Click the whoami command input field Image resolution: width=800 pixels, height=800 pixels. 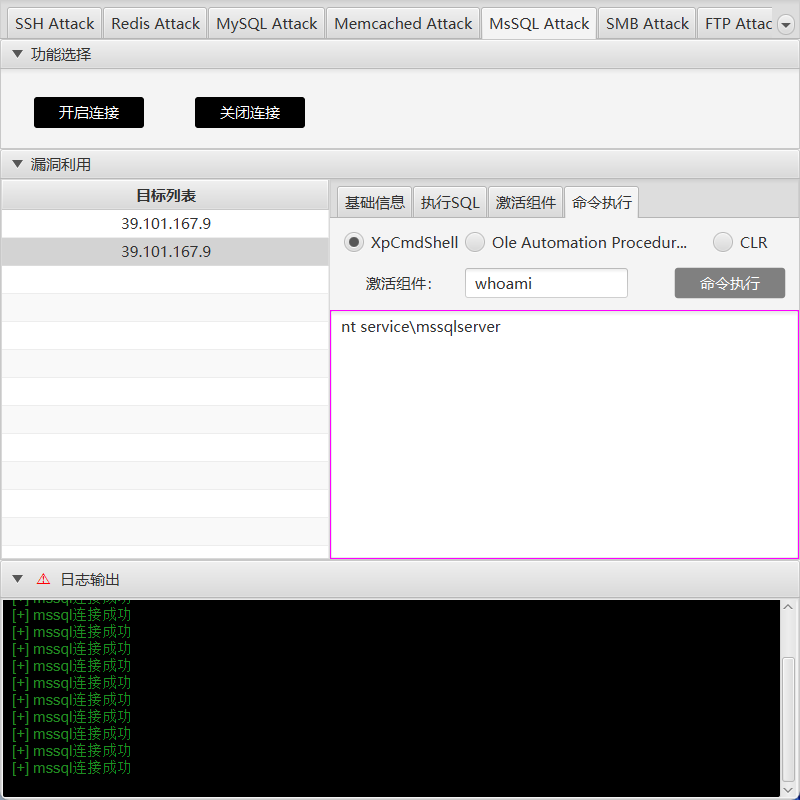546,283
